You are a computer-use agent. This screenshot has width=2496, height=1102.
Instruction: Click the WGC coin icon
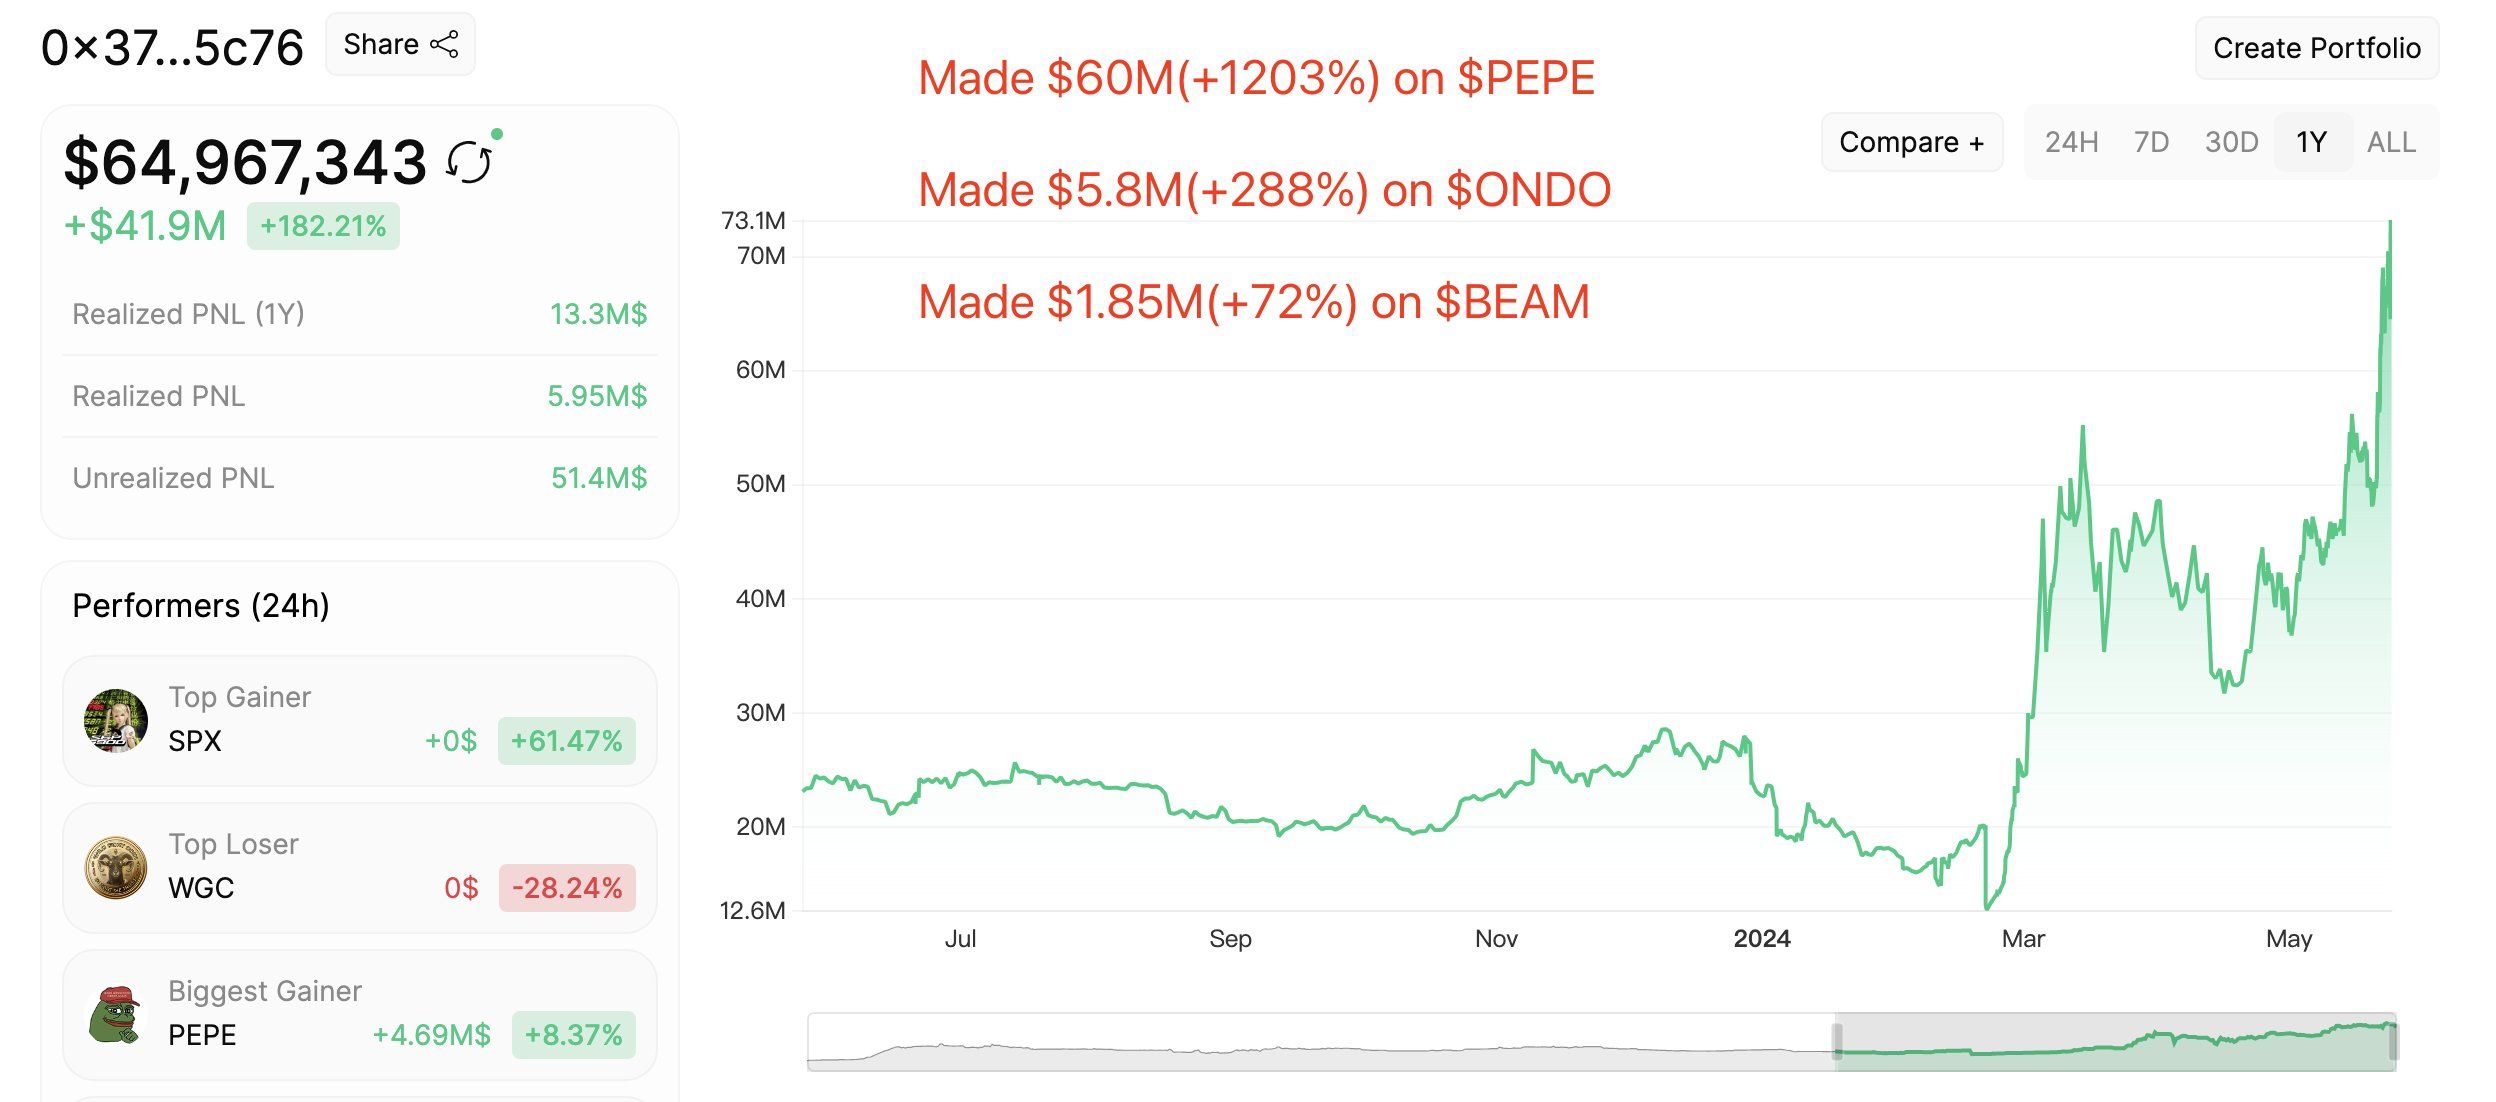(116, 867)
